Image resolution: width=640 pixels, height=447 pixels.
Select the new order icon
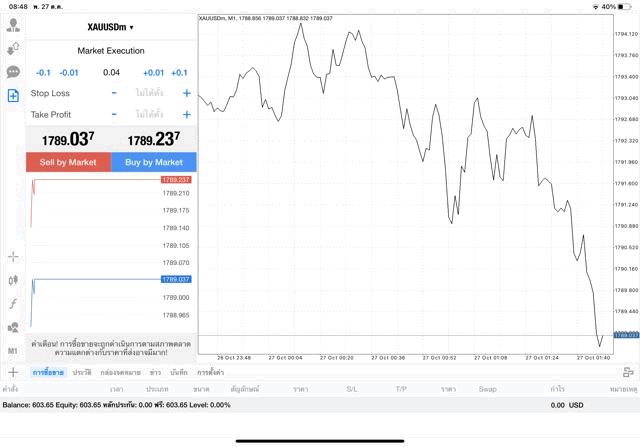(13, 96)
